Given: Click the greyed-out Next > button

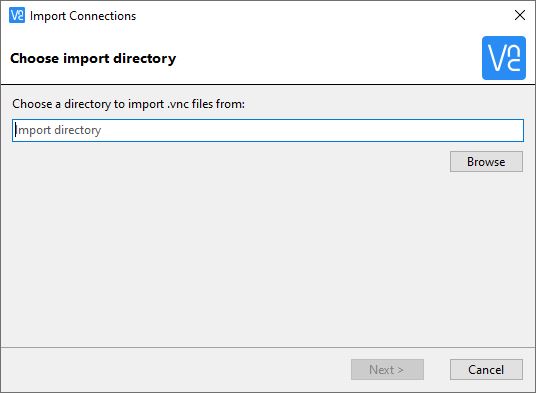Looking at the screenshot, I should click(387, 369).
